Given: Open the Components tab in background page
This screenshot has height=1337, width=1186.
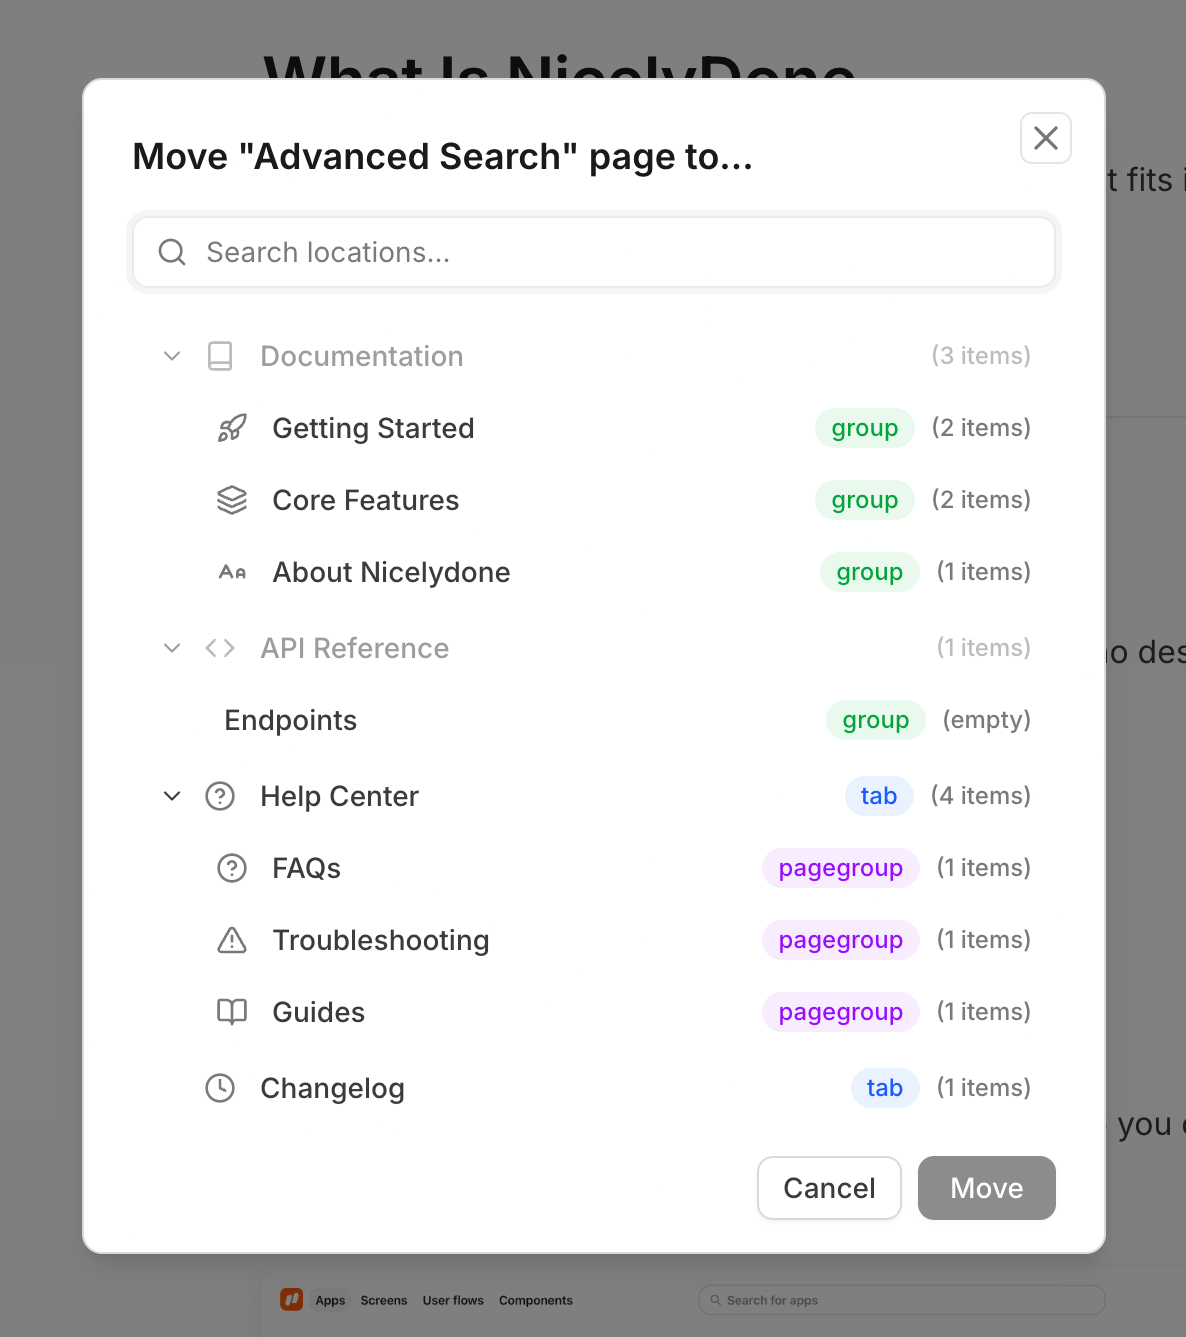Looking at the screenshot, I should click(x=536, y=1301).
